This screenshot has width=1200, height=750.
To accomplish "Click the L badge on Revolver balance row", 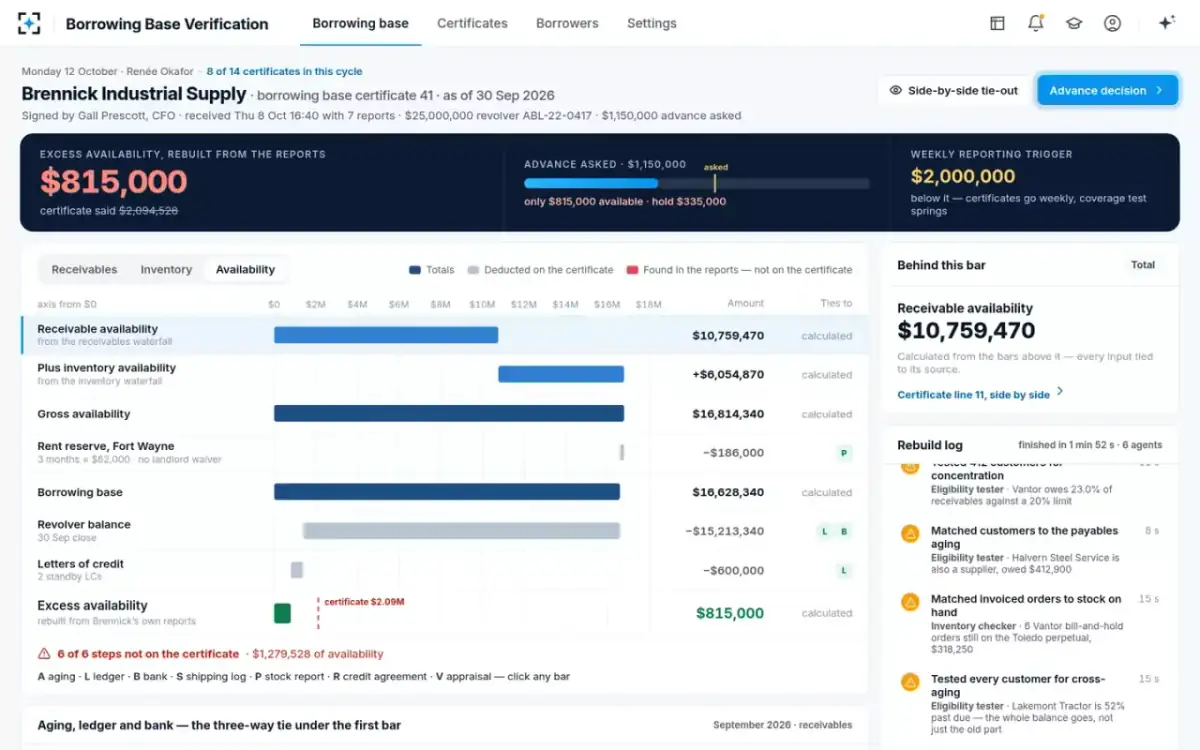I will tap(825, 531).
